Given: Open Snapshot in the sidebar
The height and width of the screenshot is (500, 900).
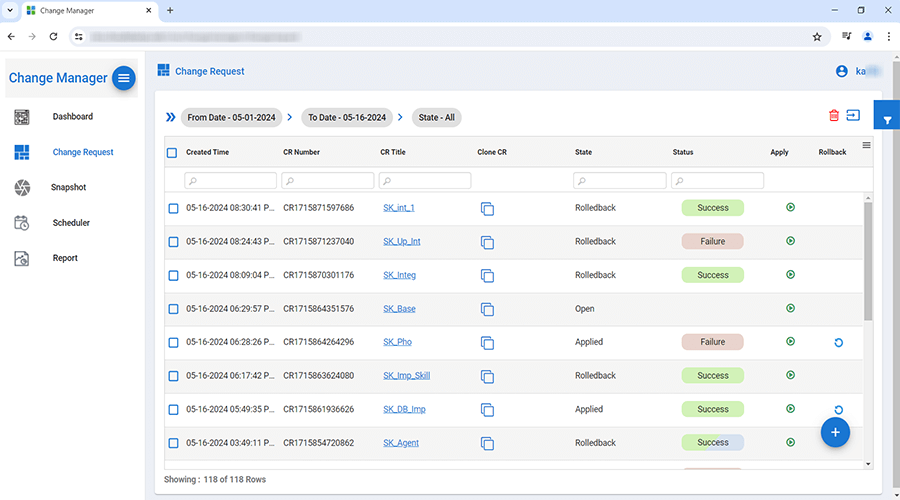Looking at the screenshot, I should [69, 187].
